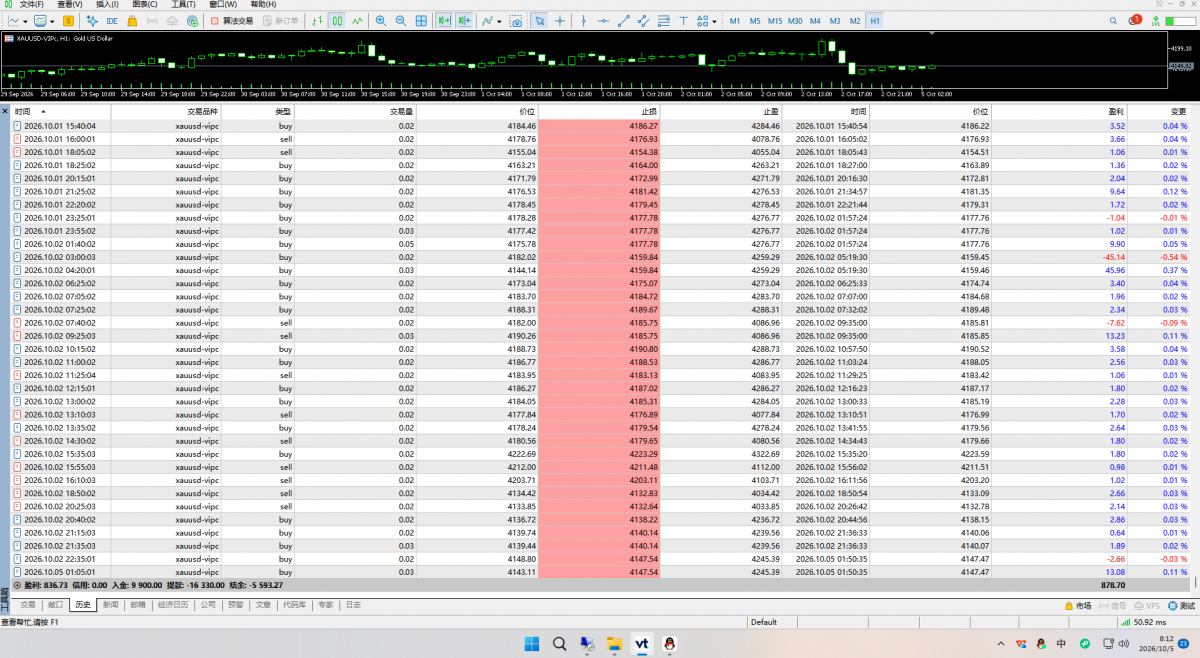The image size is (1200, 658).
Task: Open the shapes objects dropdown
Action: point(715,20)
